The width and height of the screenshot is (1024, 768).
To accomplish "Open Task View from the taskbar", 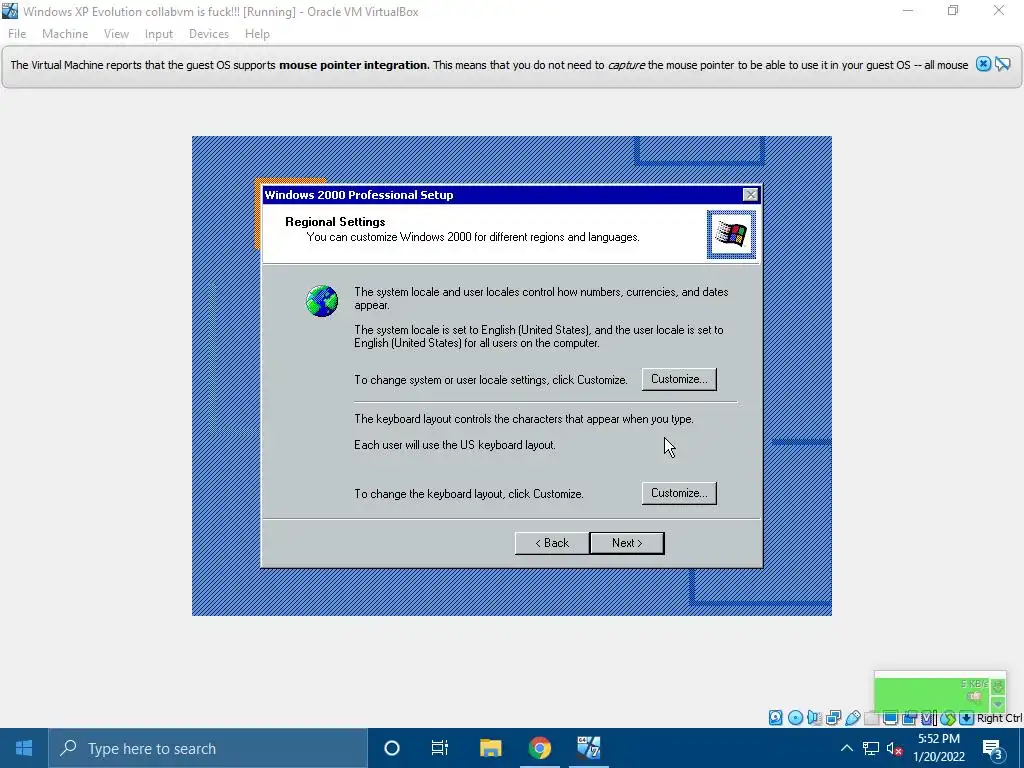I will (x=440, y=748).
